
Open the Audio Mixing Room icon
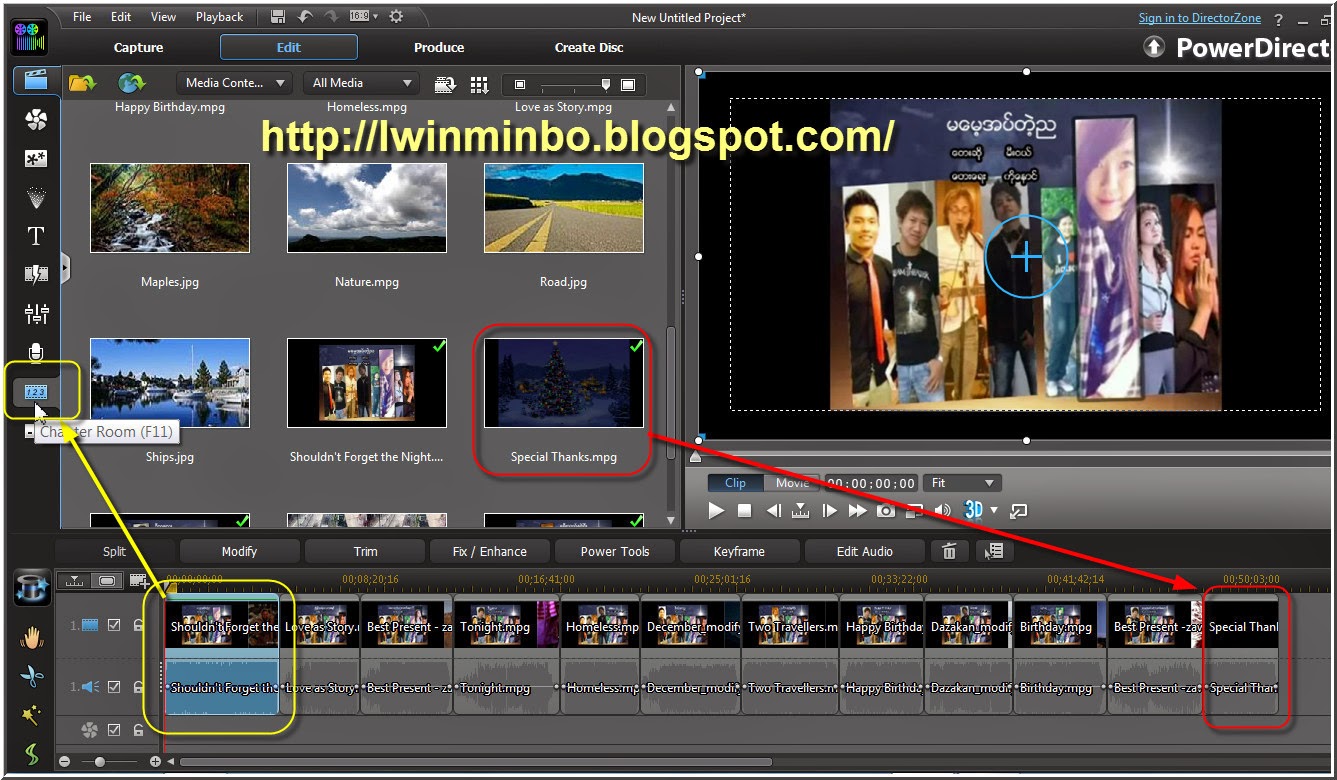pos(36,314)
